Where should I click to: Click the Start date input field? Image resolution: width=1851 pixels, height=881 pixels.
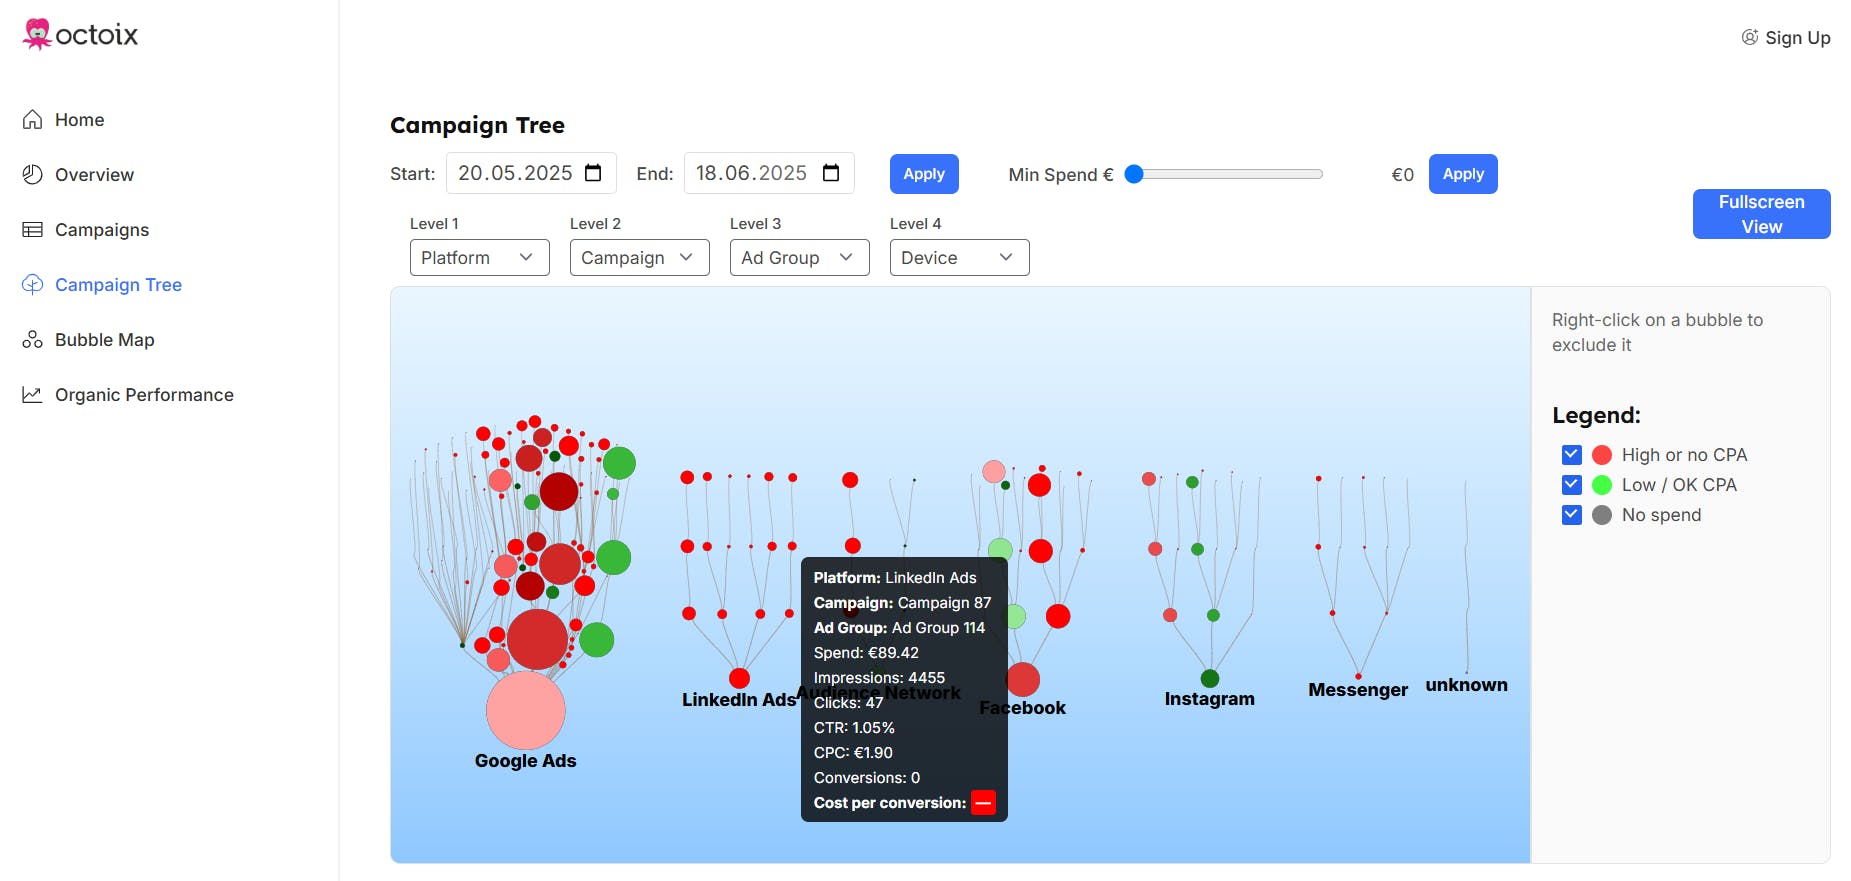(531, 173)
